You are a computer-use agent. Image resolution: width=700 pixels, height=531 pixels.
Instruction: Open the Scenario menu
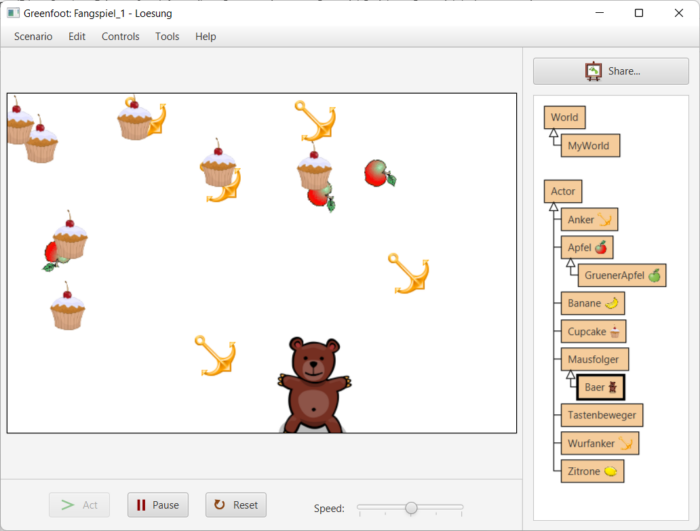tap(33, 37)
